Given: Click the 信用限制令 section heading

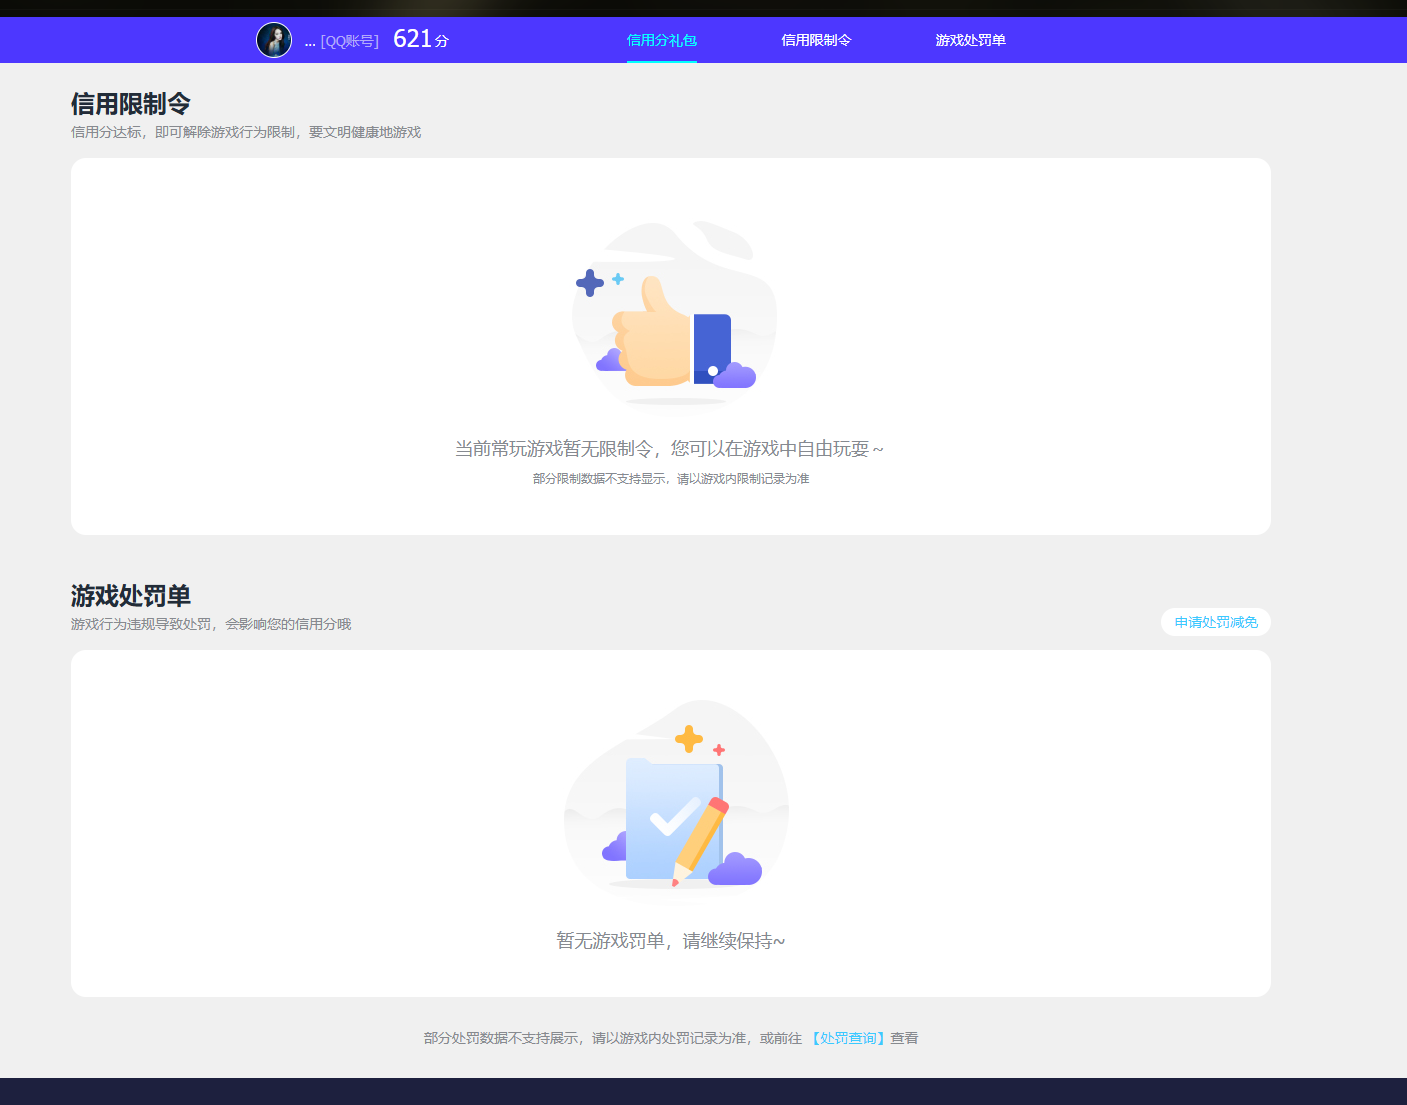Looking at the screenshot, I should (131, 104).
